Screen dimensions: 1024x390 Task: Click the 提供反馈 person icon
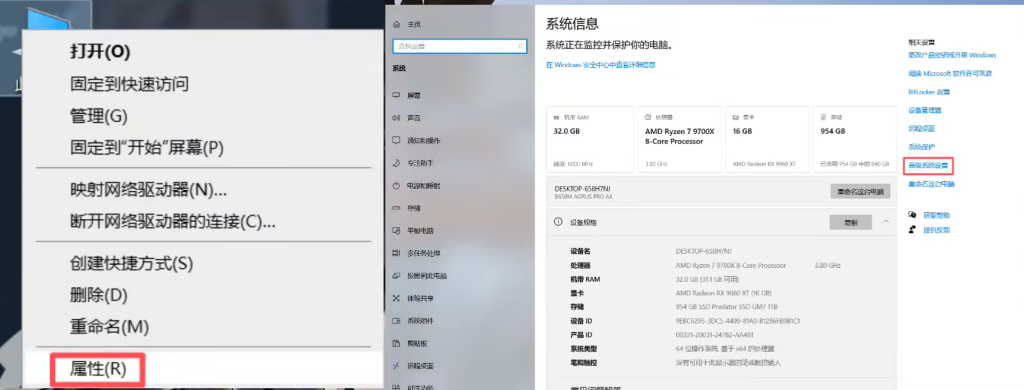912,230
